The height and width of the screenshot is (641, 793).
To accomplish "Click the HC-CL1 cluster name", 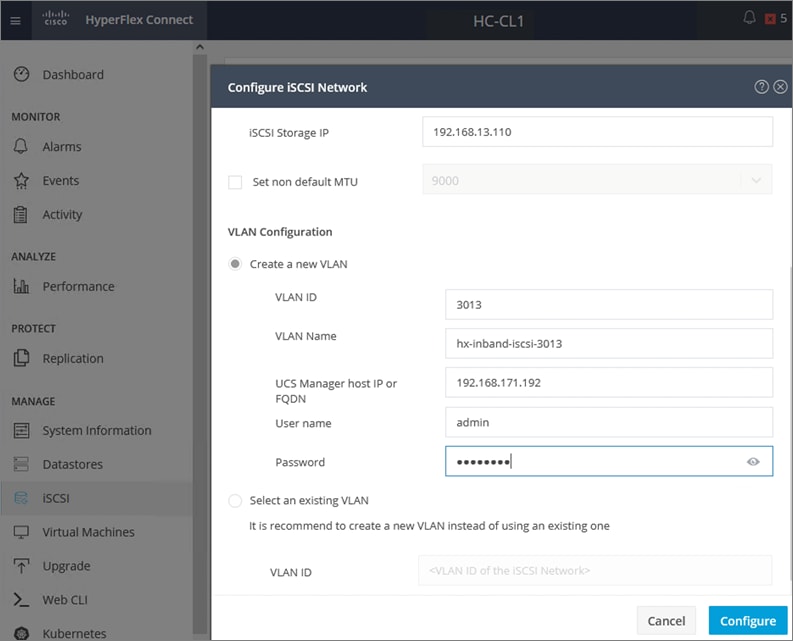I will (498, 21).
